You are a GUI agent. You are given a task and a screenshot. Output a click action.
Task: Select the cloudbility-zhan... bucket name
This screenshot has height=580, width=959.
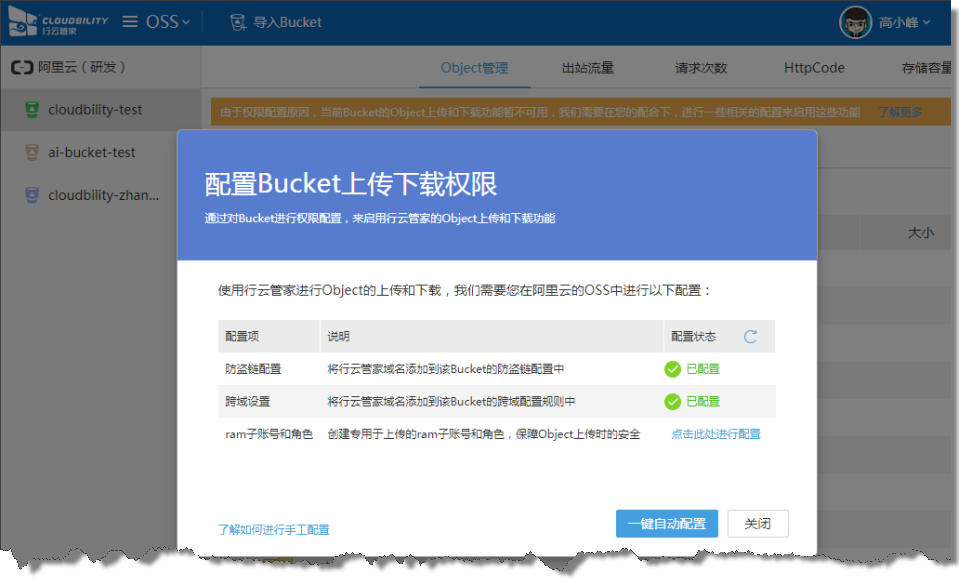(x=103, y=195)
